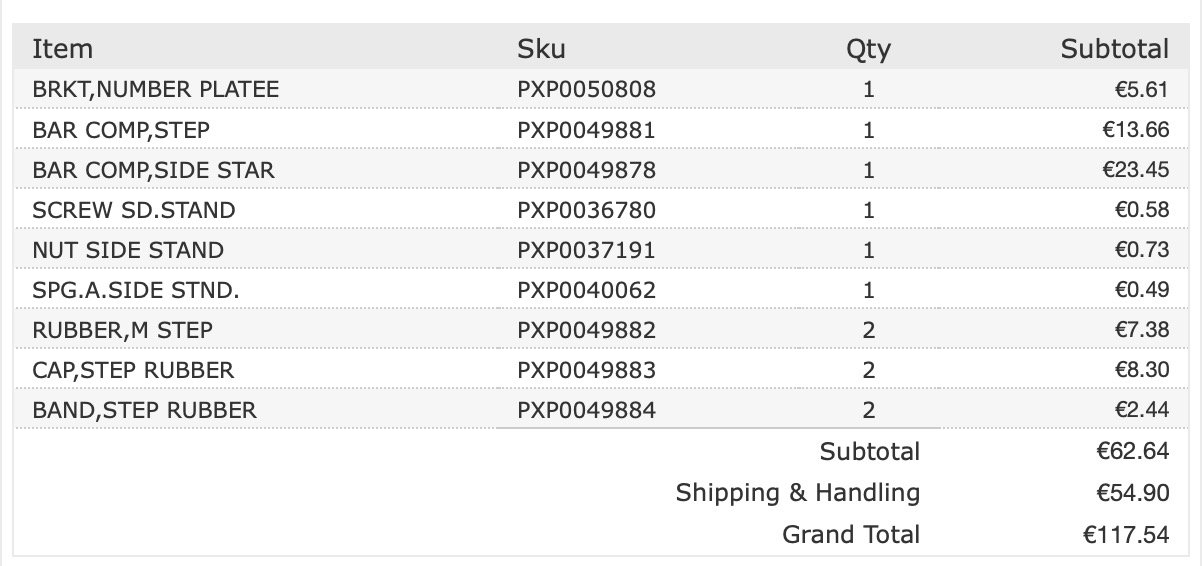Click the NUT SIDE STAND item

click(x=128, y=250)
